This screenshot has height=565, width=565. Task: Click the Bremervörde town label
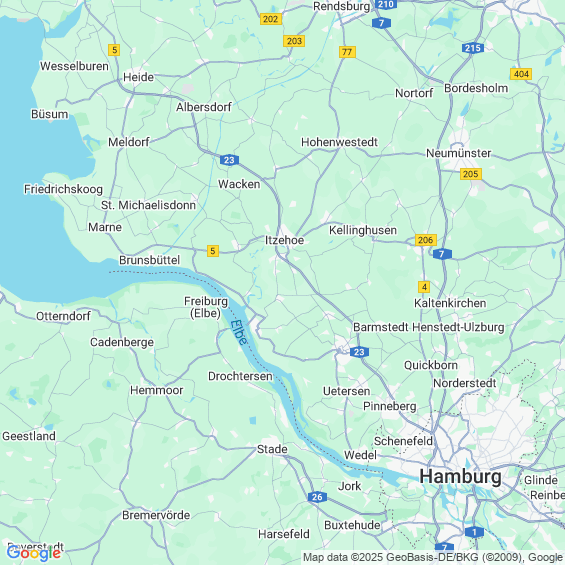click(156, 515)
